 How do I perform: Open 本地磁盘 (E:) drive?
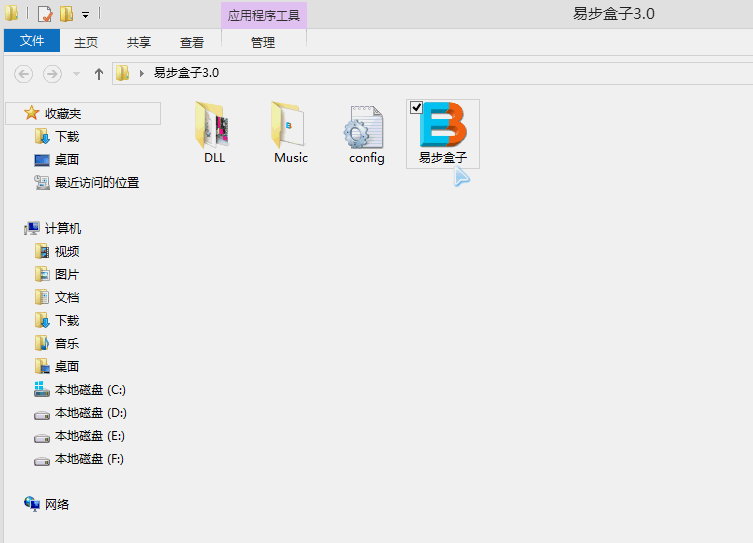89,436
